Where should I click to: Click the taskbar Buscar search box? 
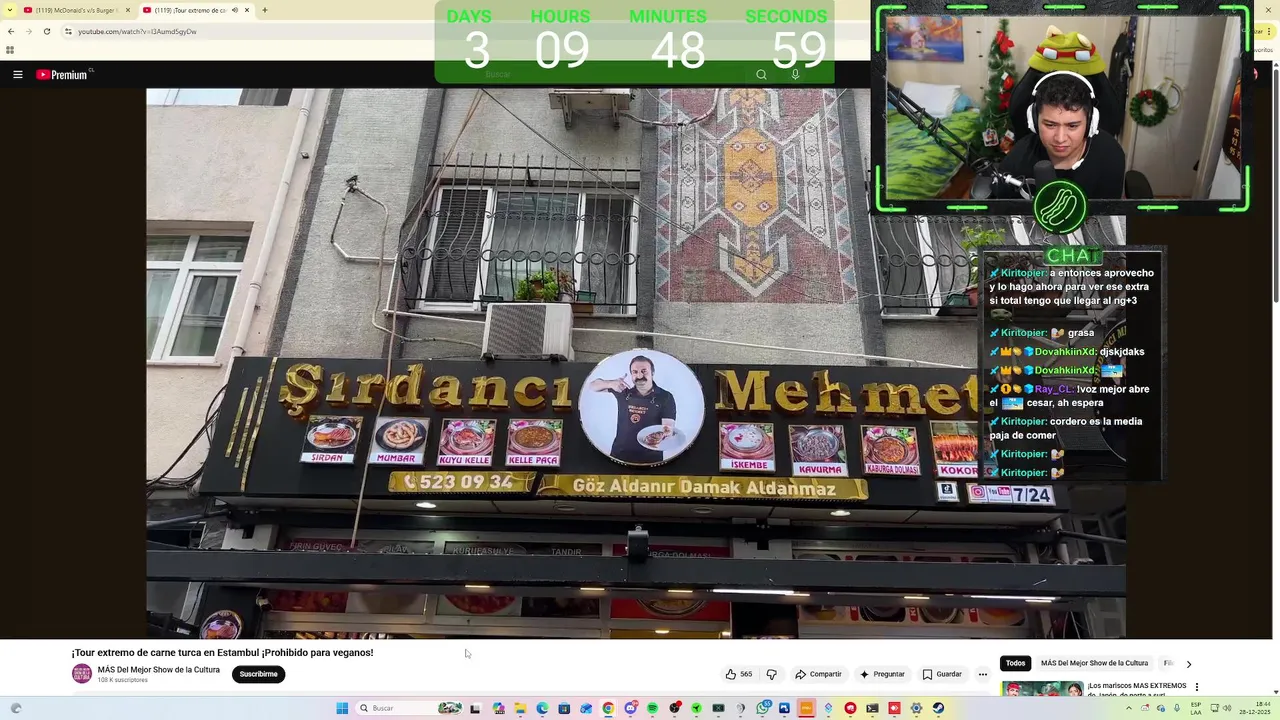[409, 708]
